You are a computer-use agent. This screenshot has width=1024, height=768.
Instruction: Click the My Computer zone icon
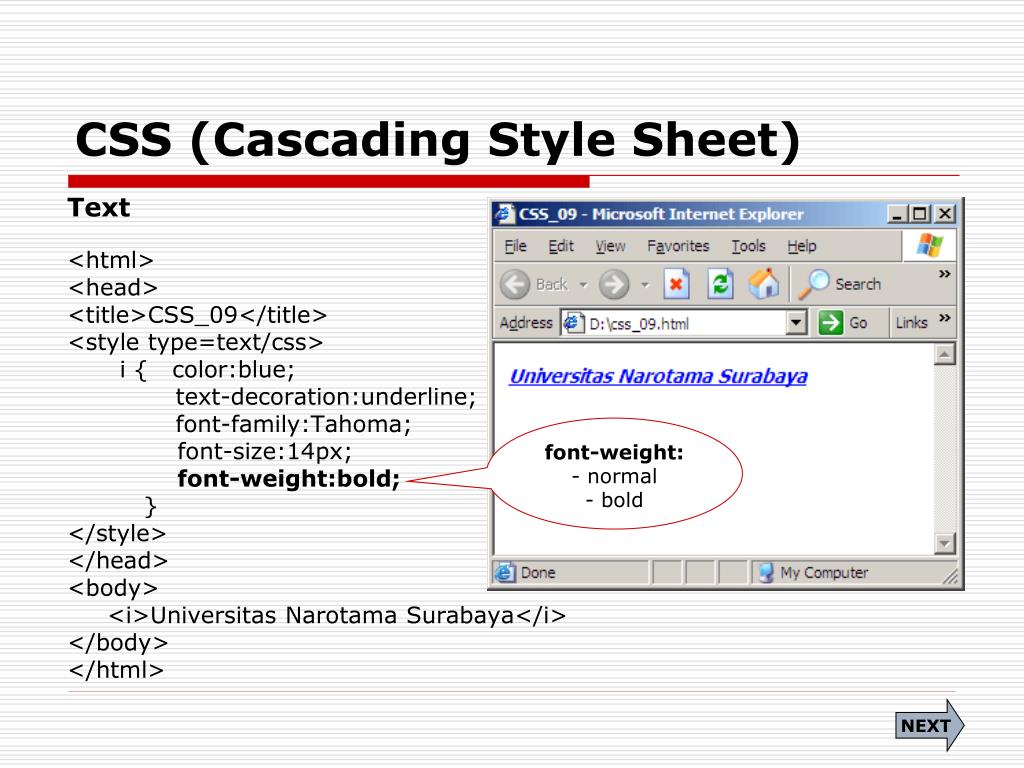[766, 573]
